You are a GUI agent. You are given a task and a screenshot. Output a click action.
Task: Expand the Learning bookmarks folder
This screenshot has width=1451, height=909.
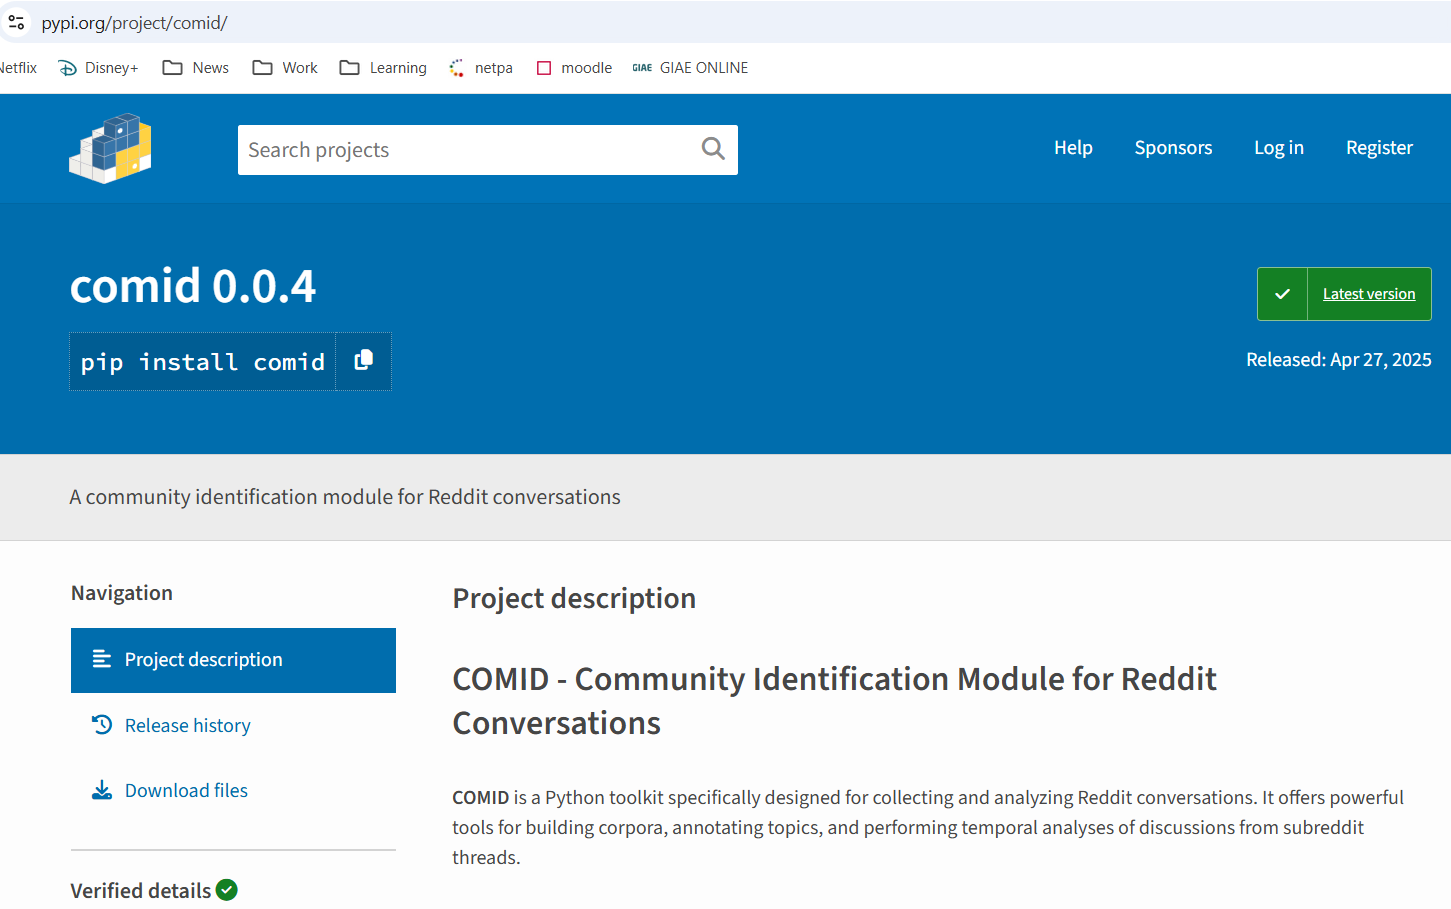click(383, 68)
